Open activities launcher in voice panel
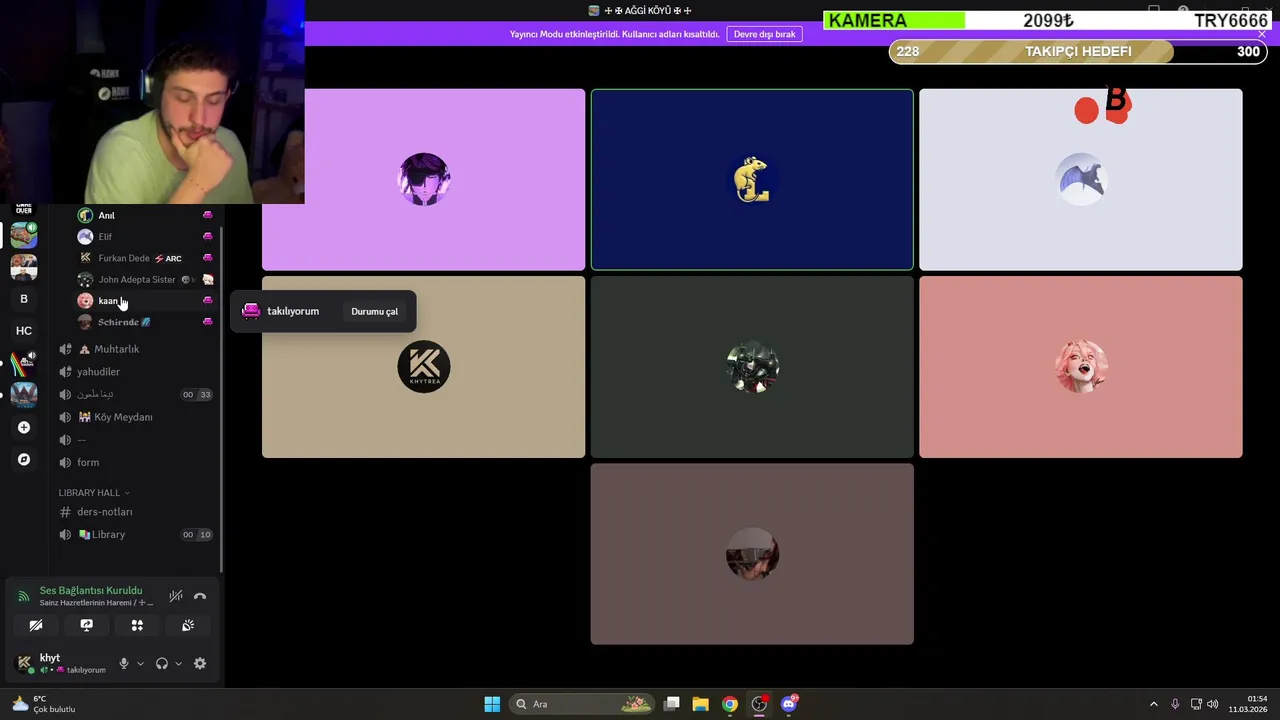This screenshot has width=1280, height=720. pyautogui.click(x=137, y=625)
